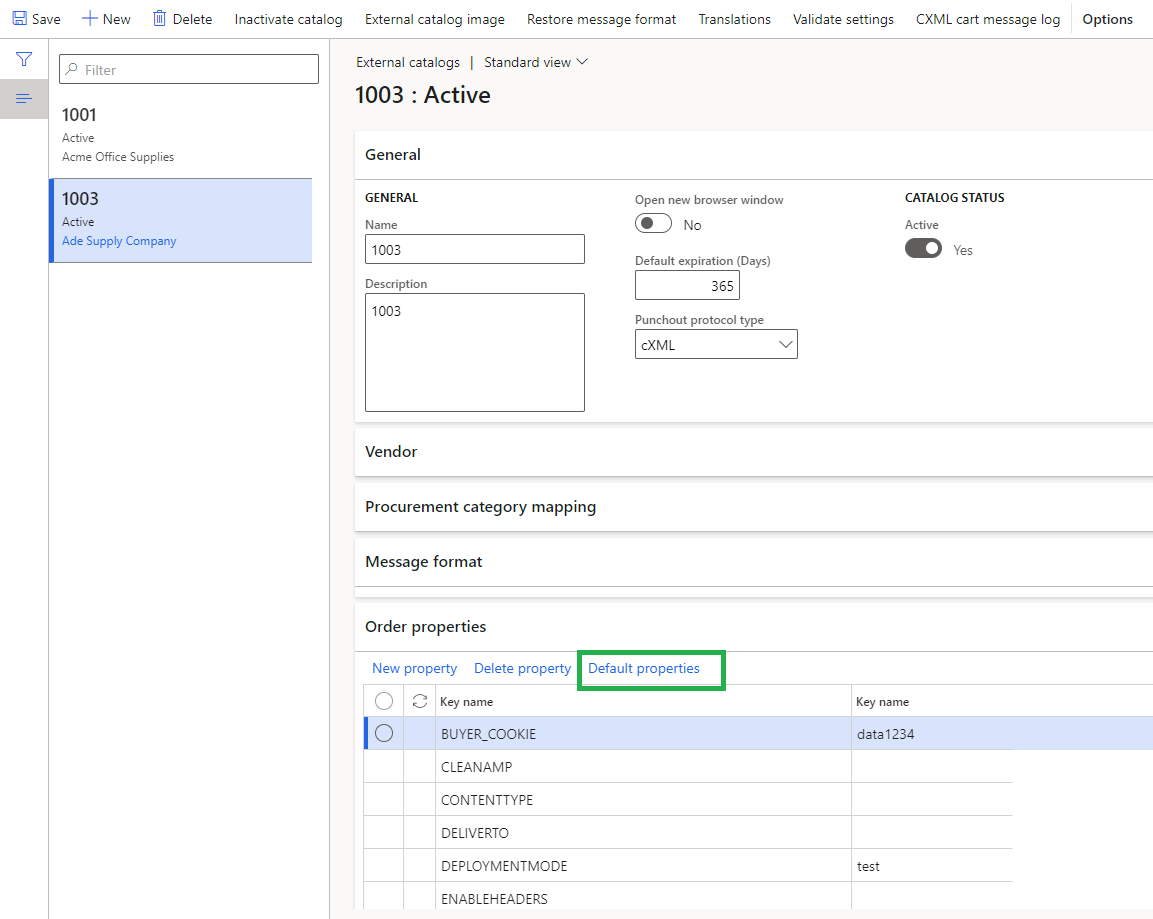Toggle the list view lines icon
This screenshot has width=1153, height=919.
[x=24, y=98]
